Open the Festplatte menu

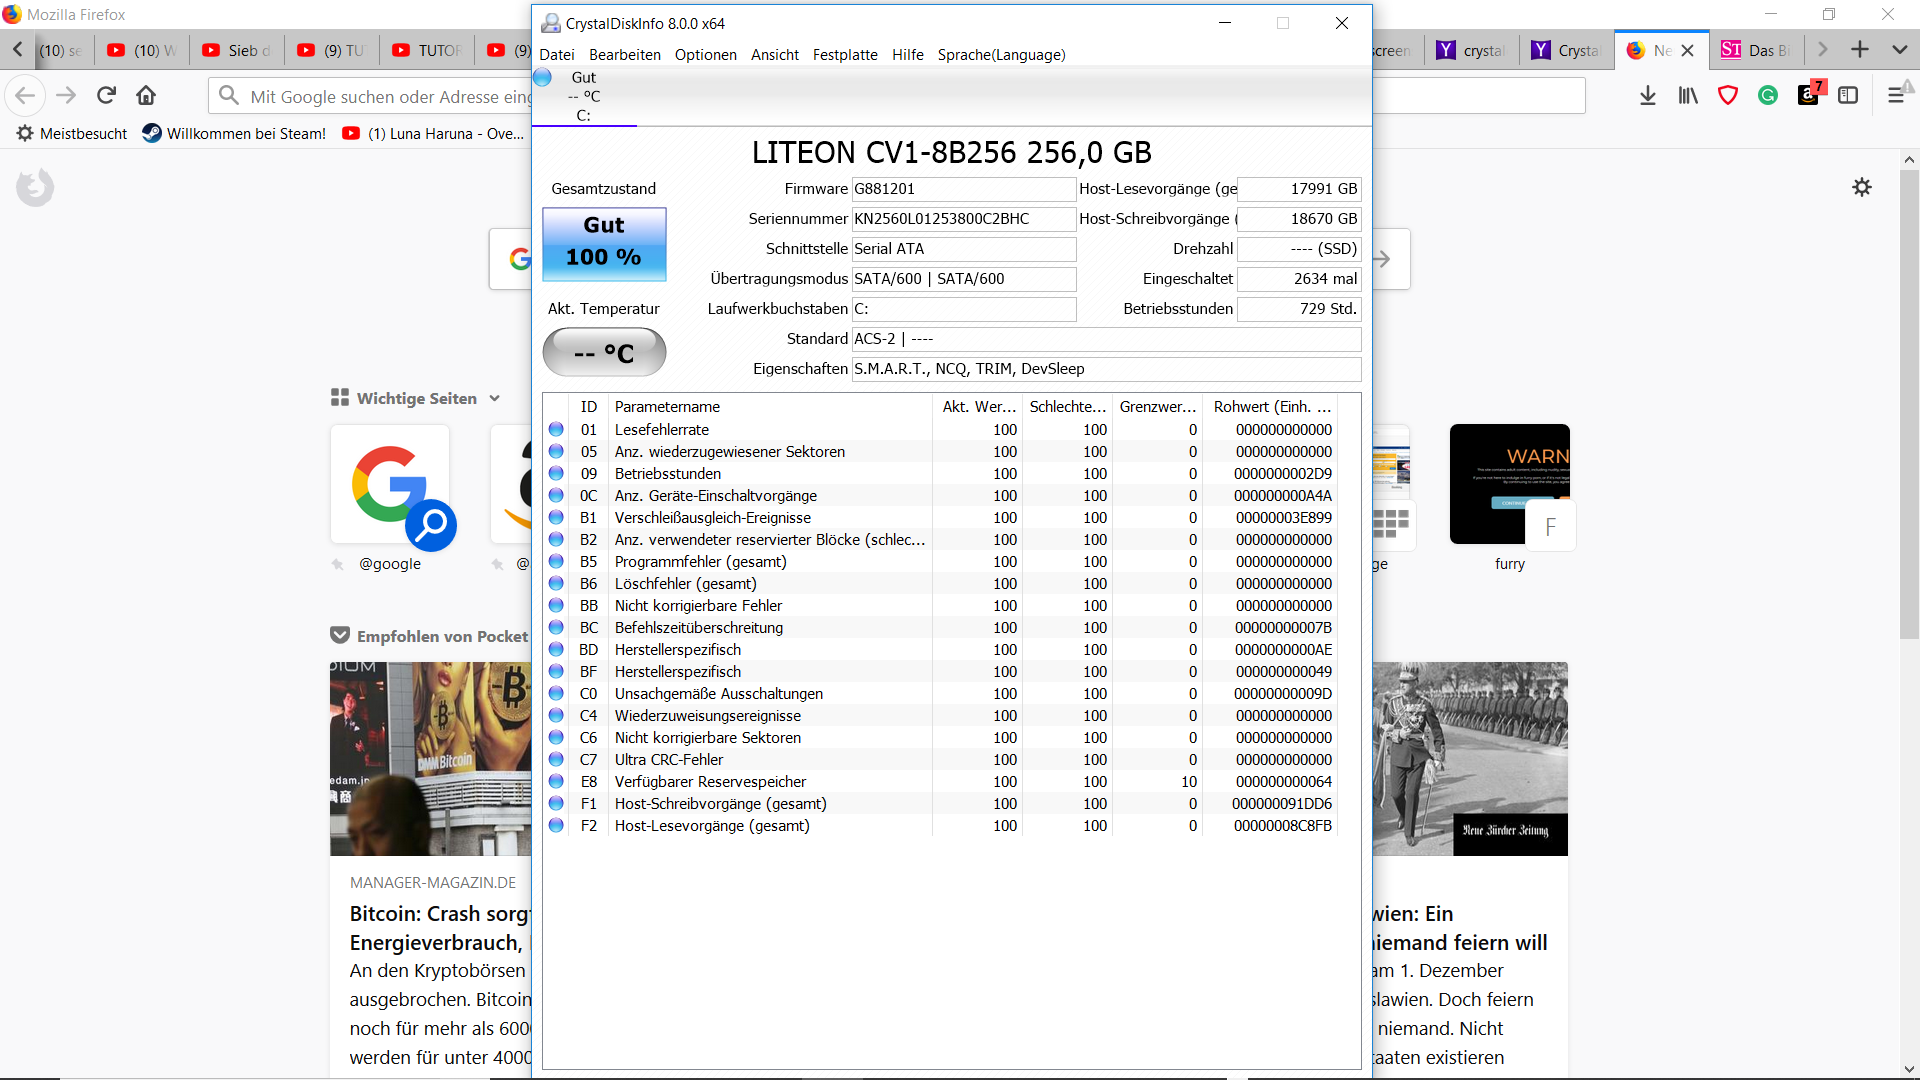pyautogui.click(x=845, y=55)
